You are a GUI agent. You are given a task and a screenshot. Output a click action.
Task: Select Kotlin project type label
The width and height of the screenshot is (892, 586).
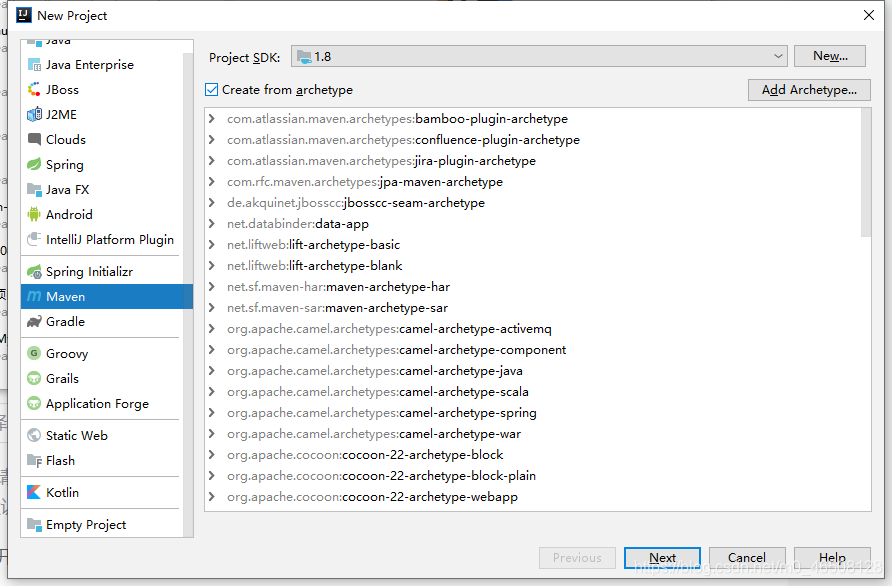point(63,493)
